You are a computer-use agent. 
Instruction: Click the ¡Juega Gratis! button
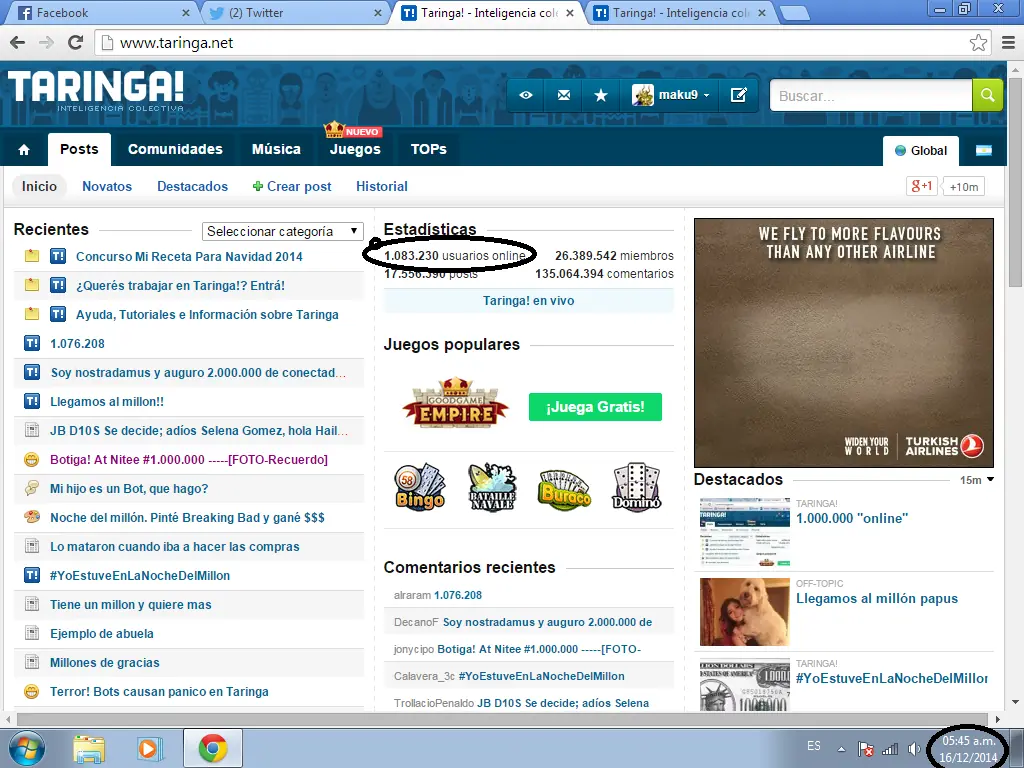tap(595, 407)
